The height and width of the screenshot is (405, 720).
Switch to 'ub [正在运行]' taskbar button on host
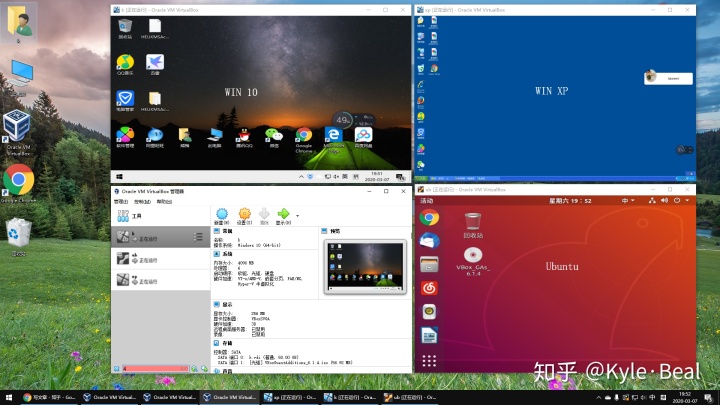coord(410,397)
